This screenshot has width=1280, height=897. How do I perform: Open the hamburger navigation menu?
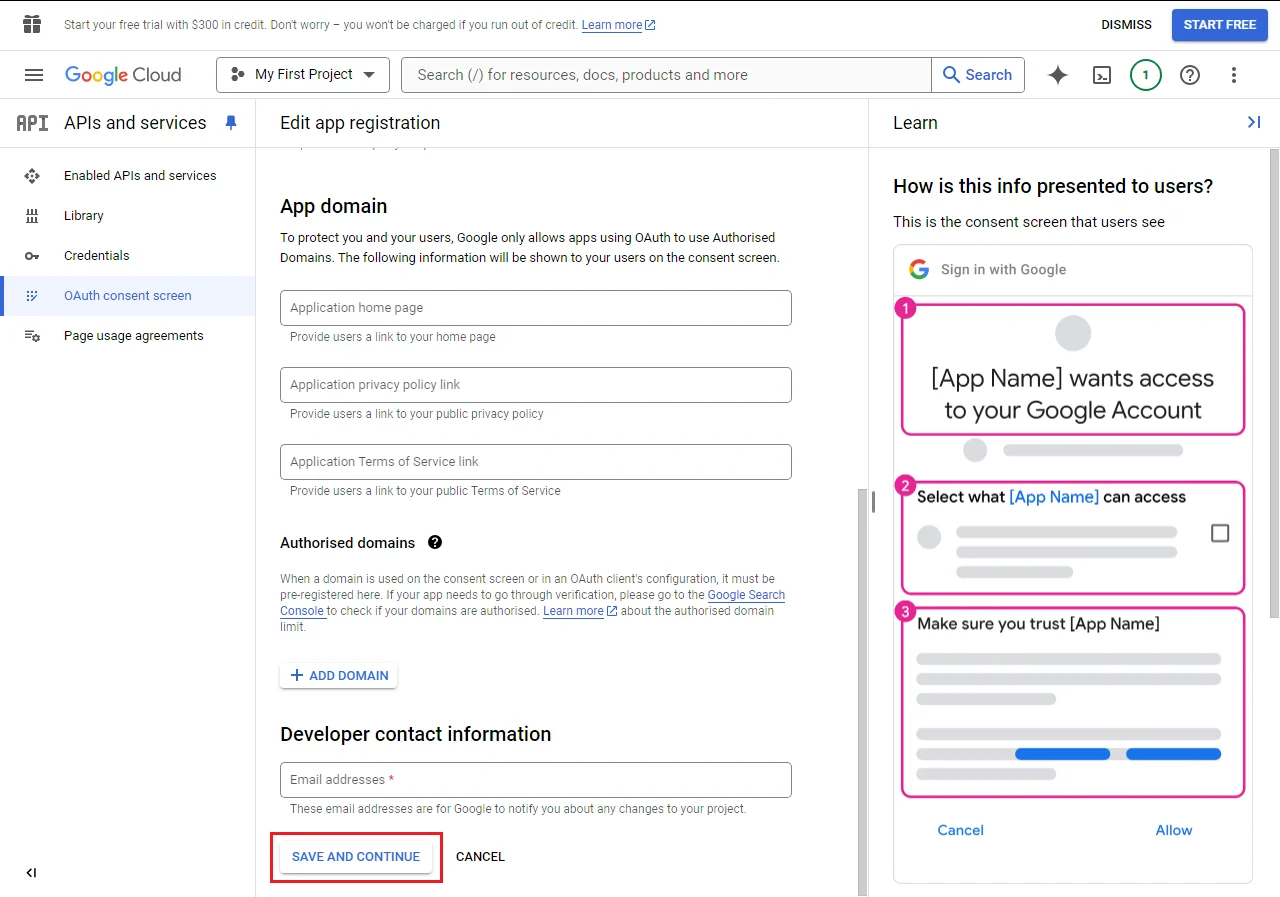[x=34, y=75]
